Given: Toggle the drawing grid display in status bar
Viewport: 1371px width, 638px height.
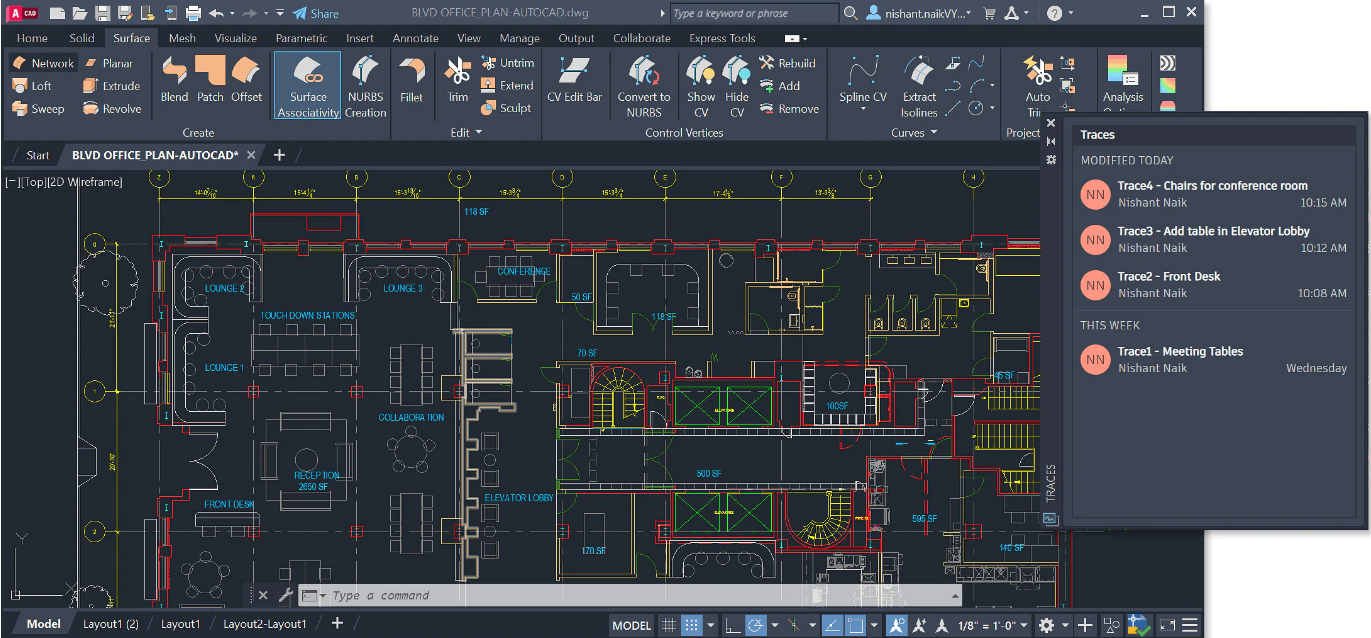Looking at the screenshot, I should [669, 625].
